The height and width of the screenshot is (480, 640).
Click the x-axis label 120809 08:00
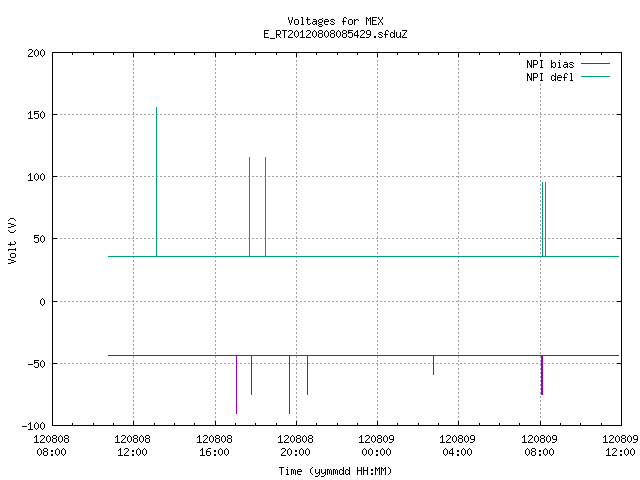pos(539,446)
